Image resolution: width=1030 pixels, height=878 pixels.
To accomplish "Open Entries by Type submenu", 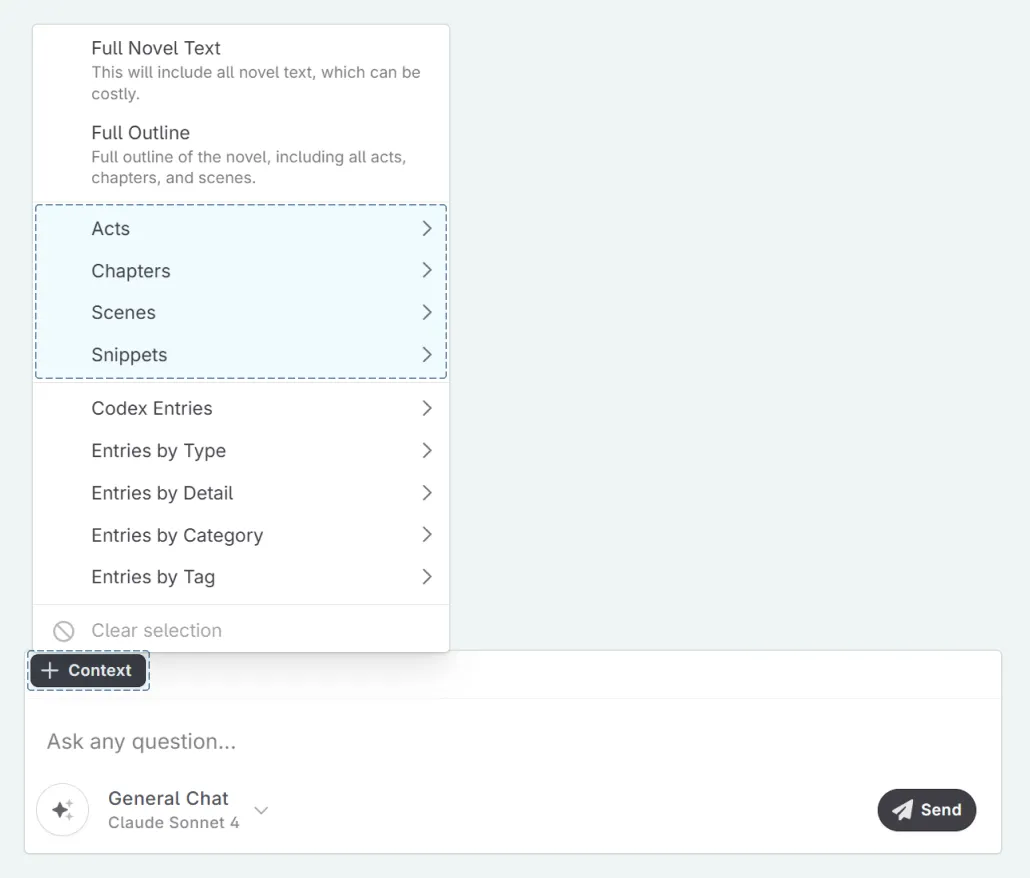I will click(x=159, y=451).
